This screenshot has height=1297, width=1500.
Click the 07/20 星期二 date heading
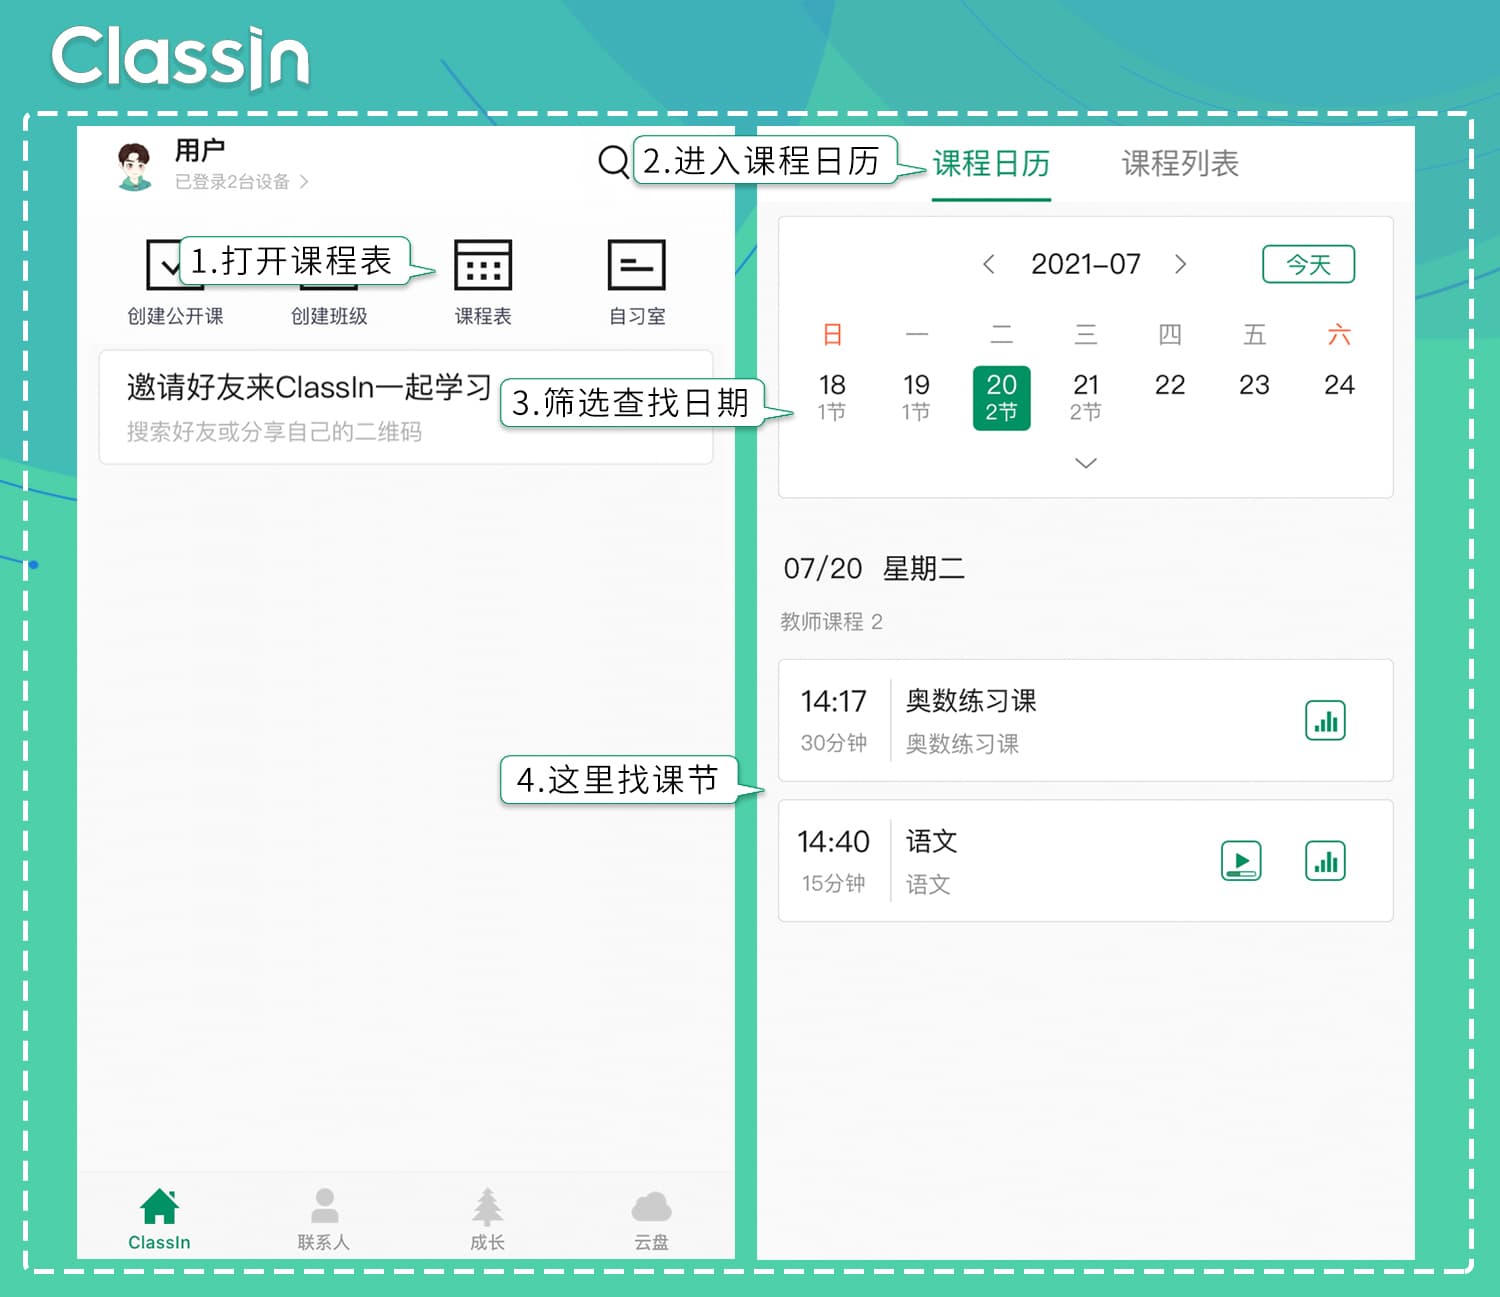pos(874,568)
